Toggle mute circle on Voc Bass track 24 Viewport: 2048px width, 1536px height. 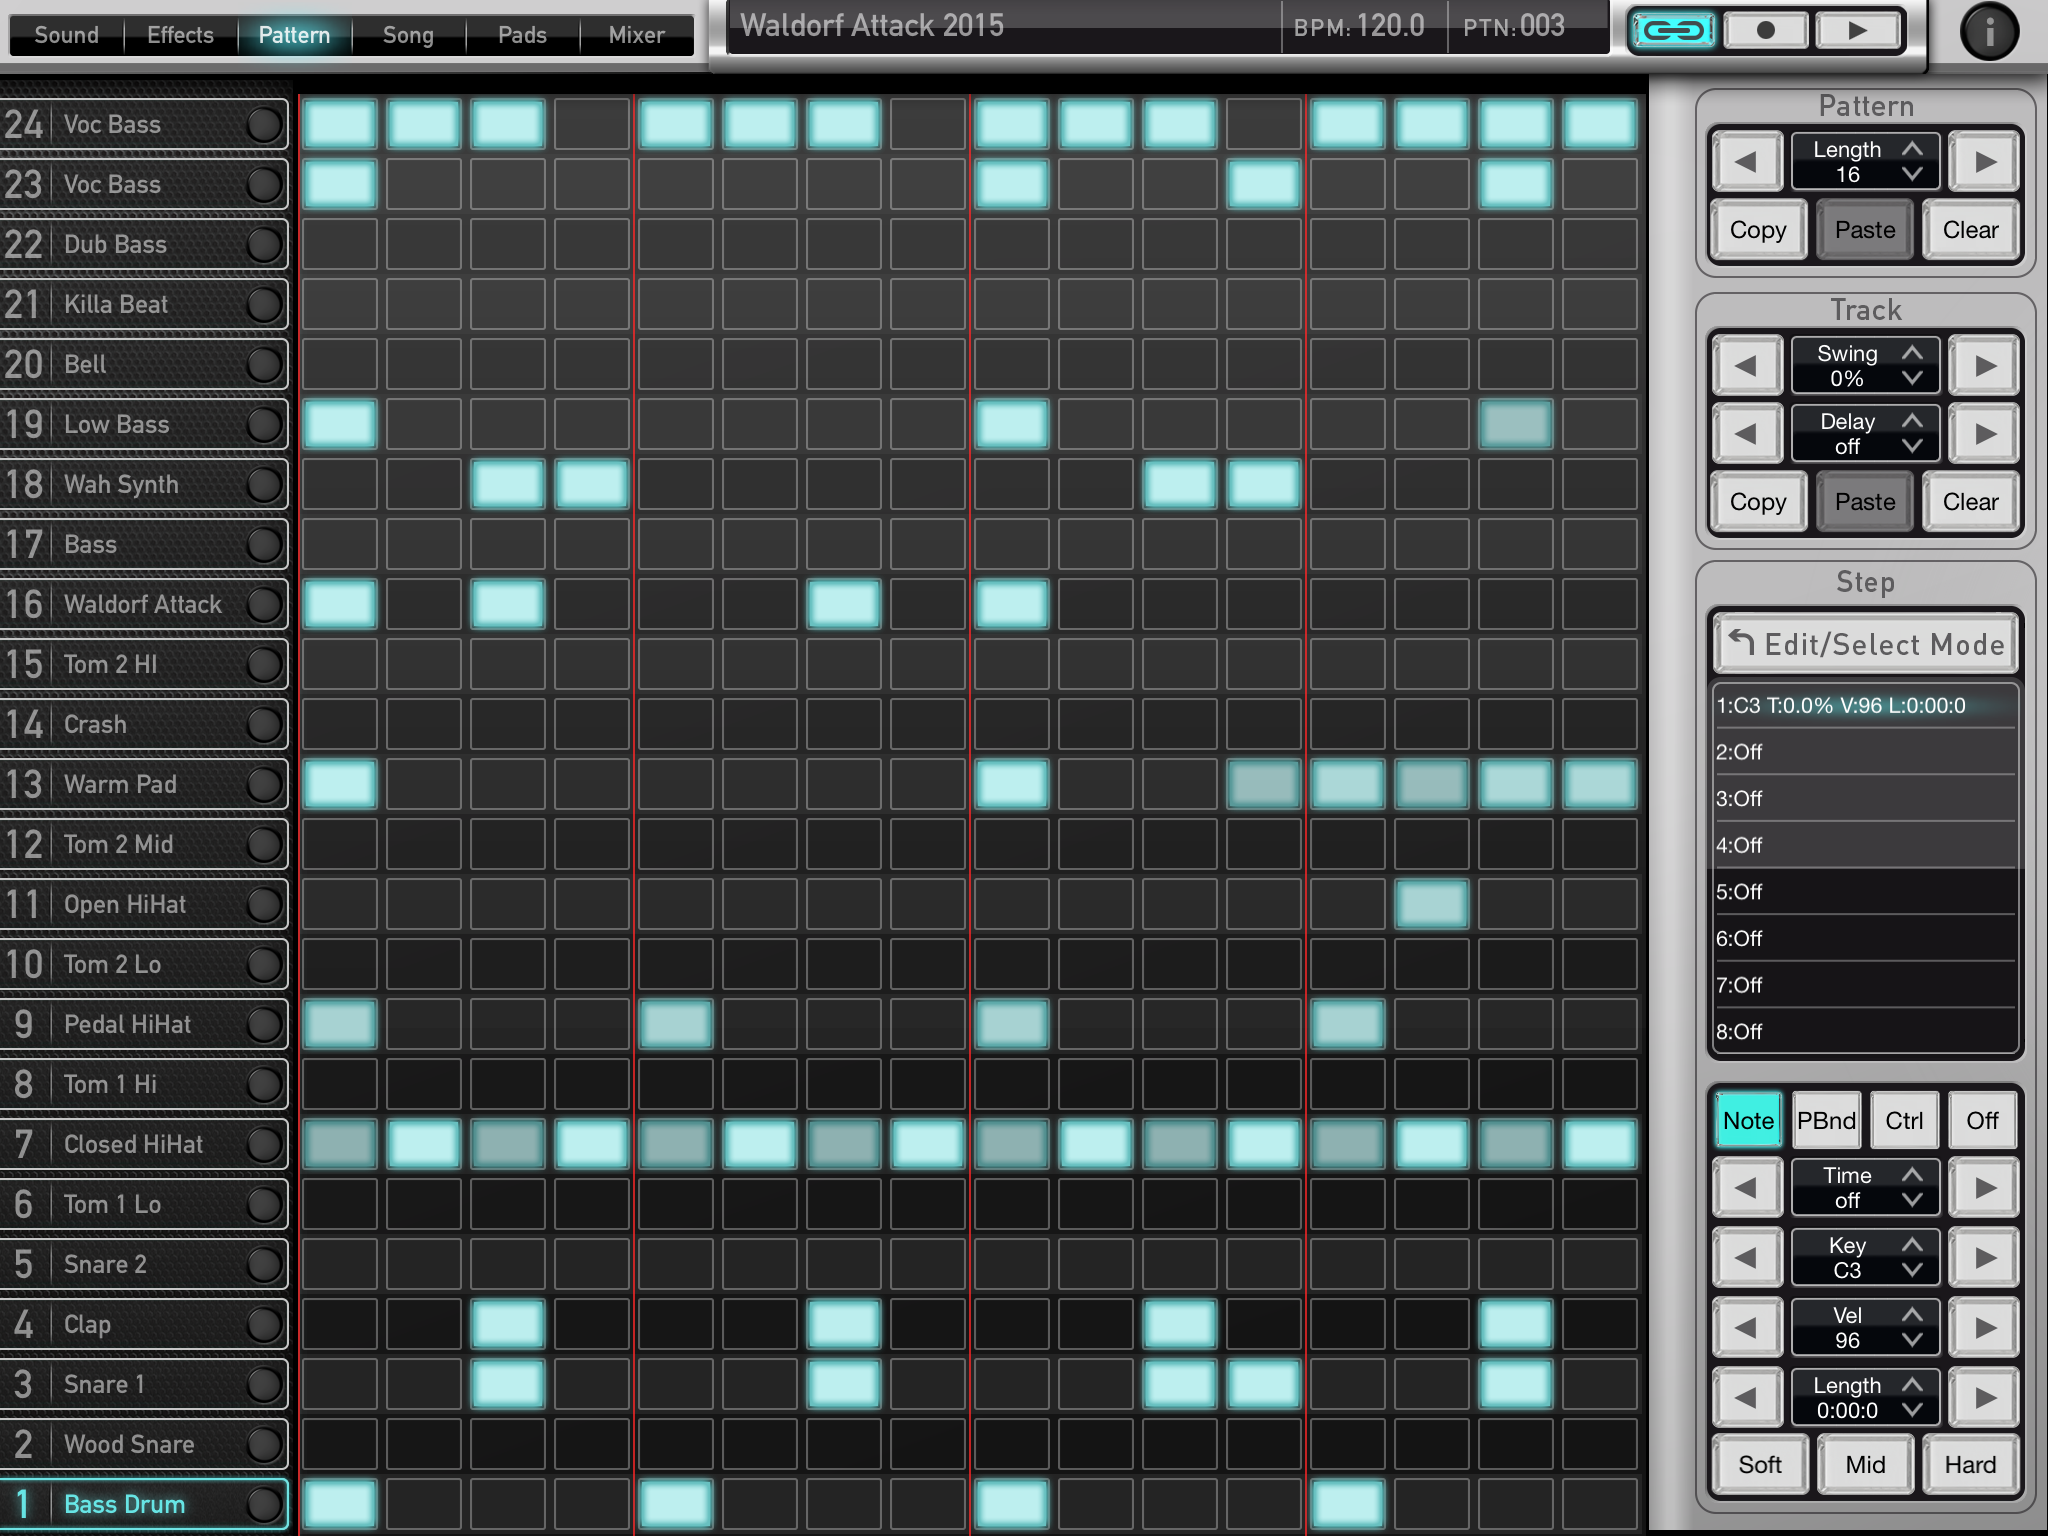pos(264,125)
